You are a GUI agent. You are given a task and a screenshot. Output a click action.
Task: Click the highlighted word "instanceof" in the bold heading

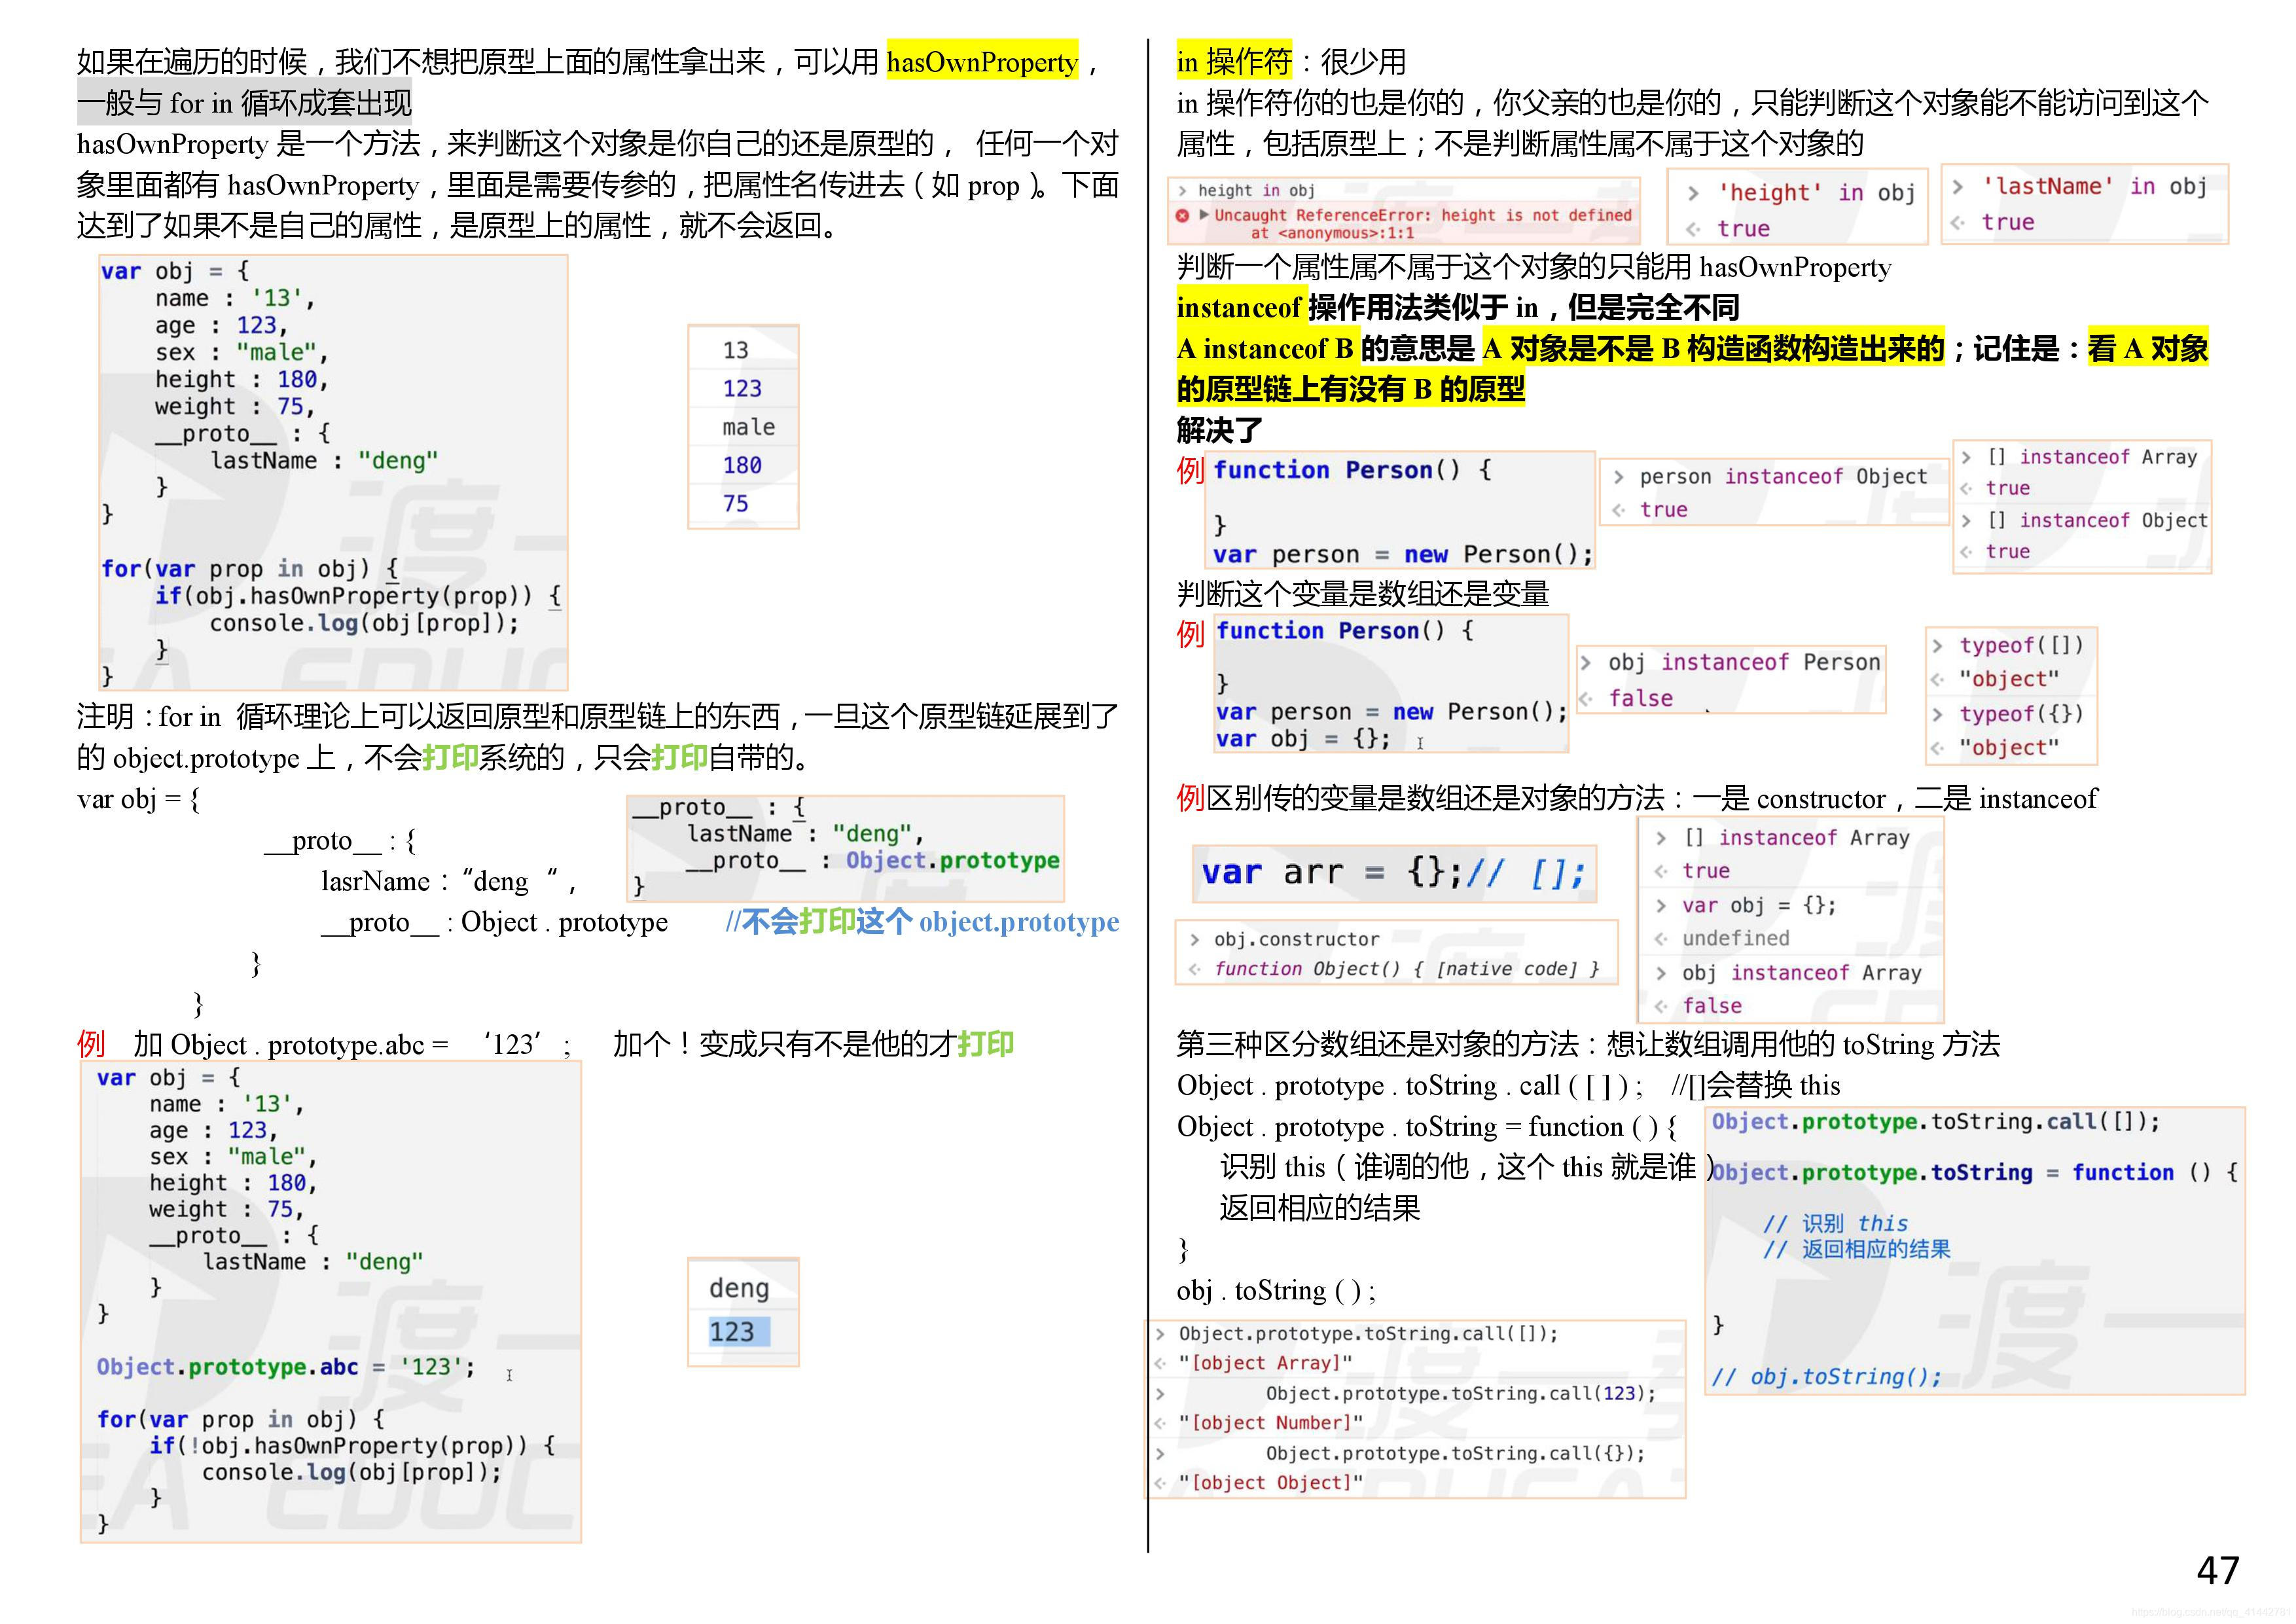(x=1239, y=307)
